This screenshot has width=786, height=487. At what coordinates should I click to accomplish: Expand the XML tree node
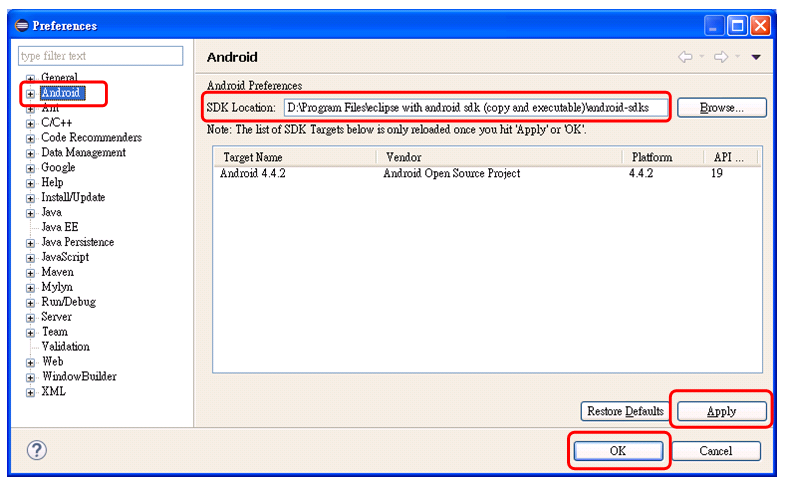(30, 392)
